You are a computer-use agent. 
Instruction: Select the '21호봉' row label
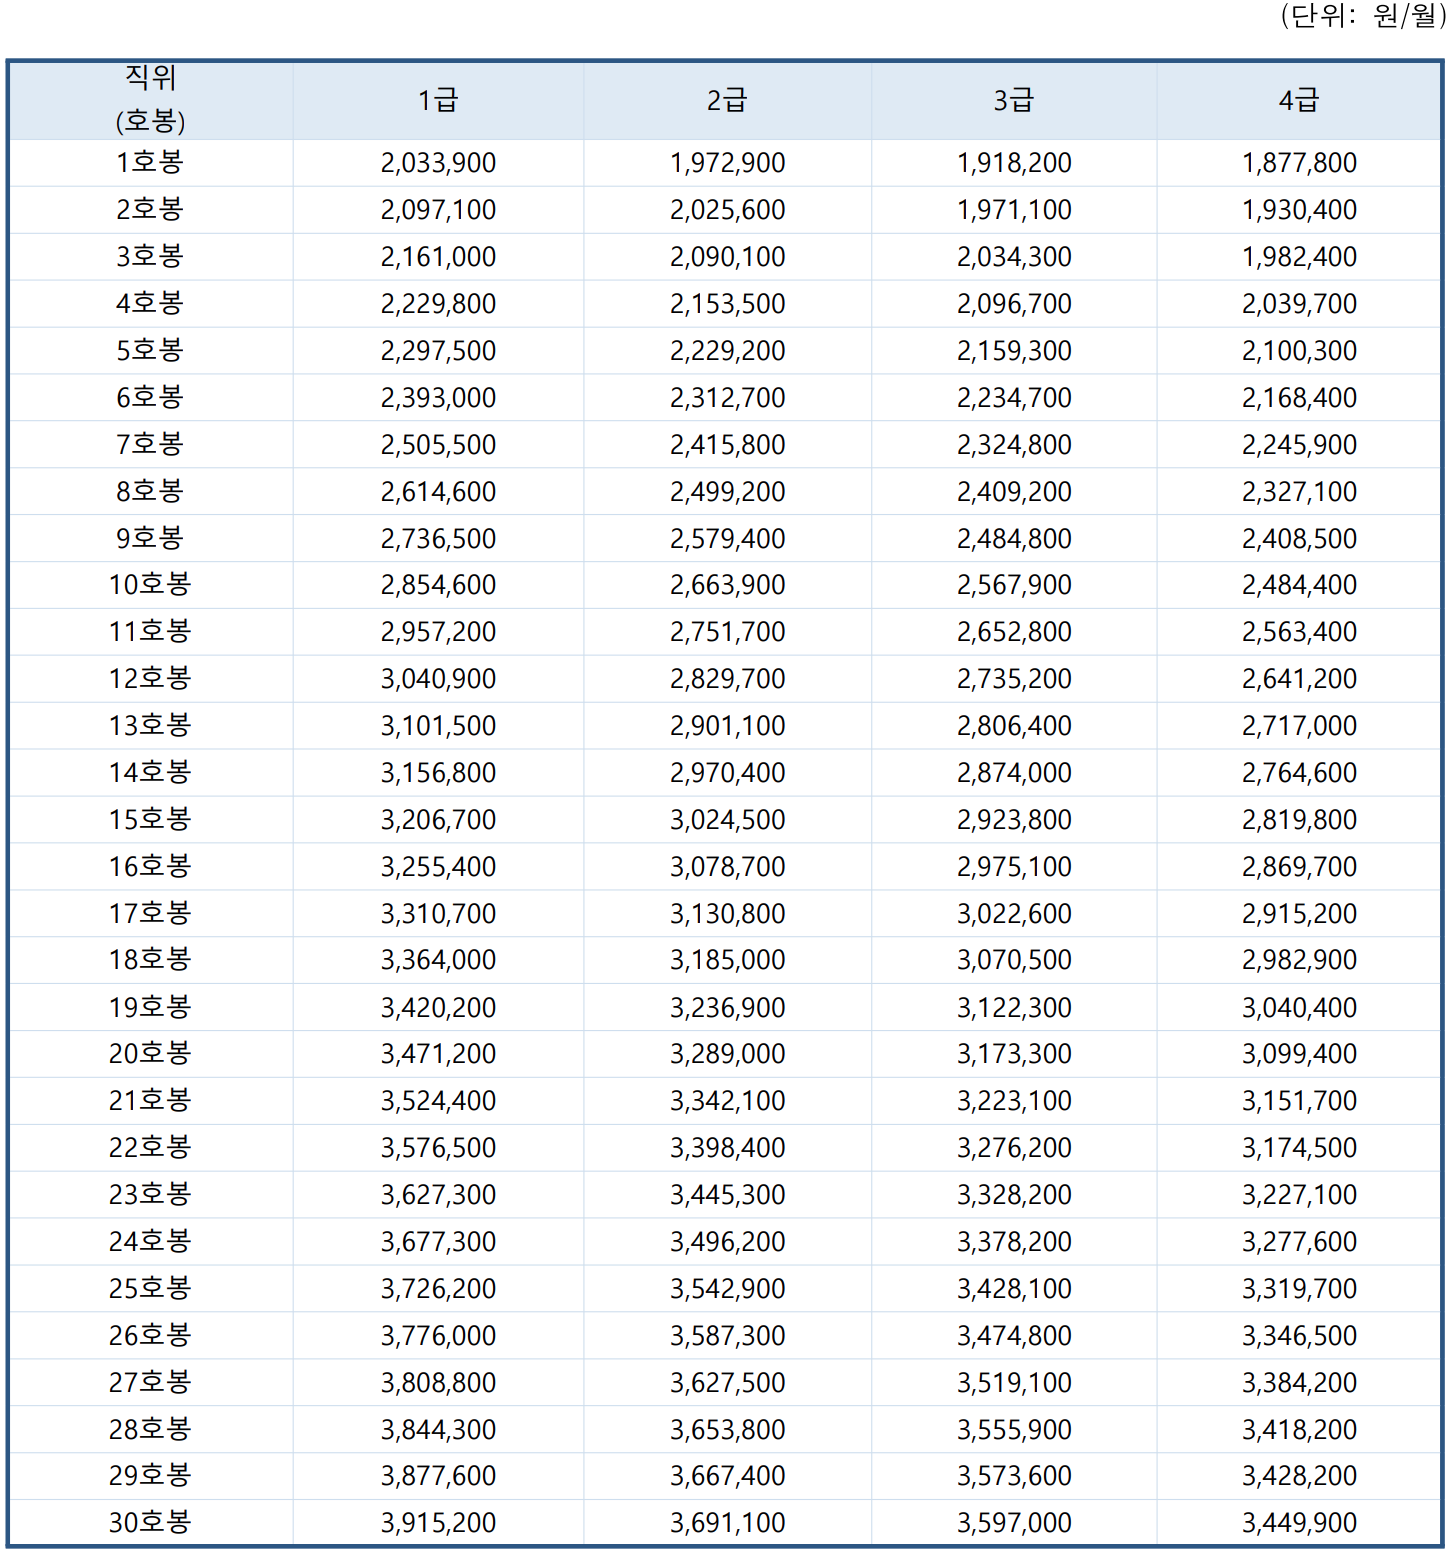(150, 1101)
